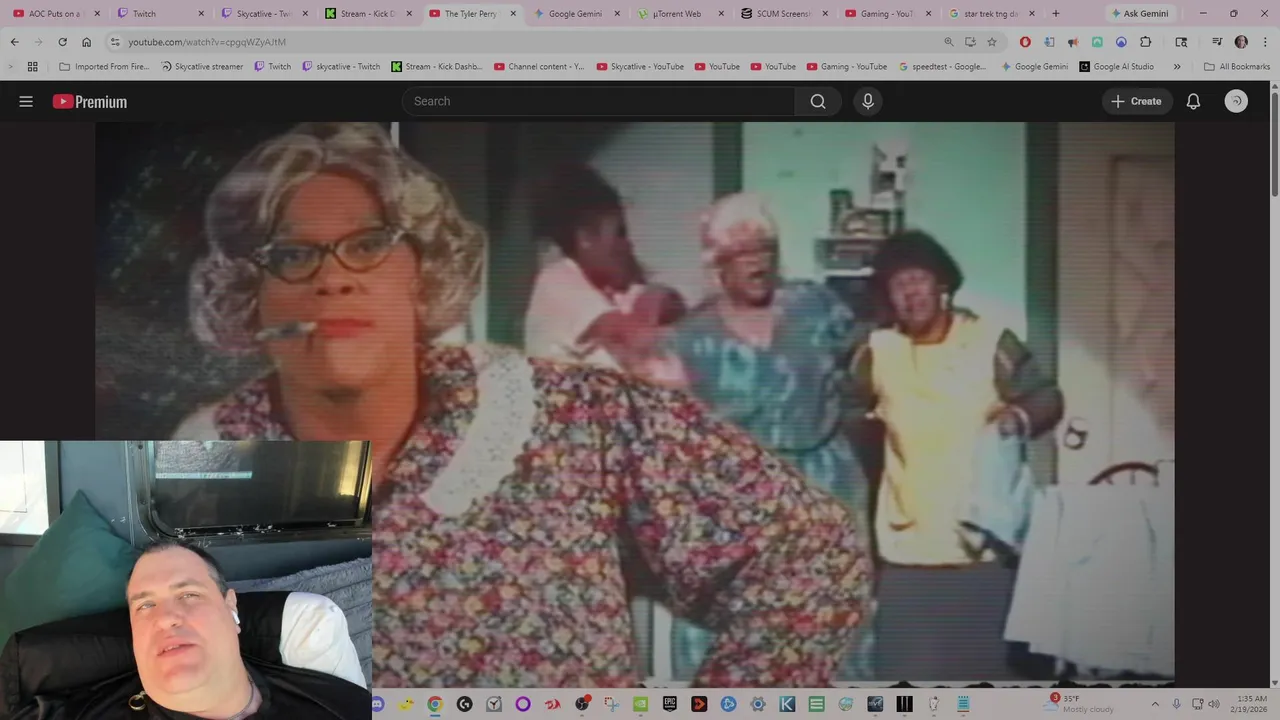
Task: Launch Epic Games from the taskbar
Action: point(669,704)
